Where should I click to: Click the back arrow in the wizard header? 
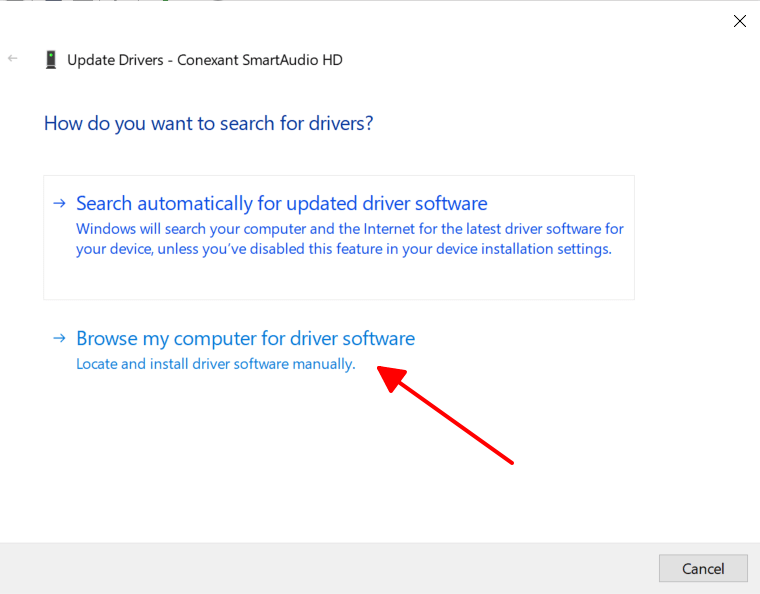[x=13, y=59]
